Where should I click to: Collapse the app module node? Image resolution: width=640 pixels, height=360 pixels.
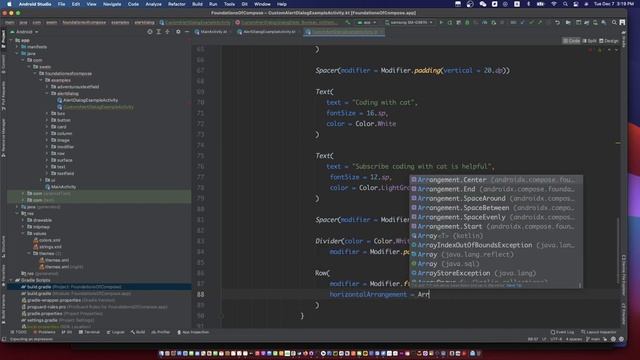point(11,40)
